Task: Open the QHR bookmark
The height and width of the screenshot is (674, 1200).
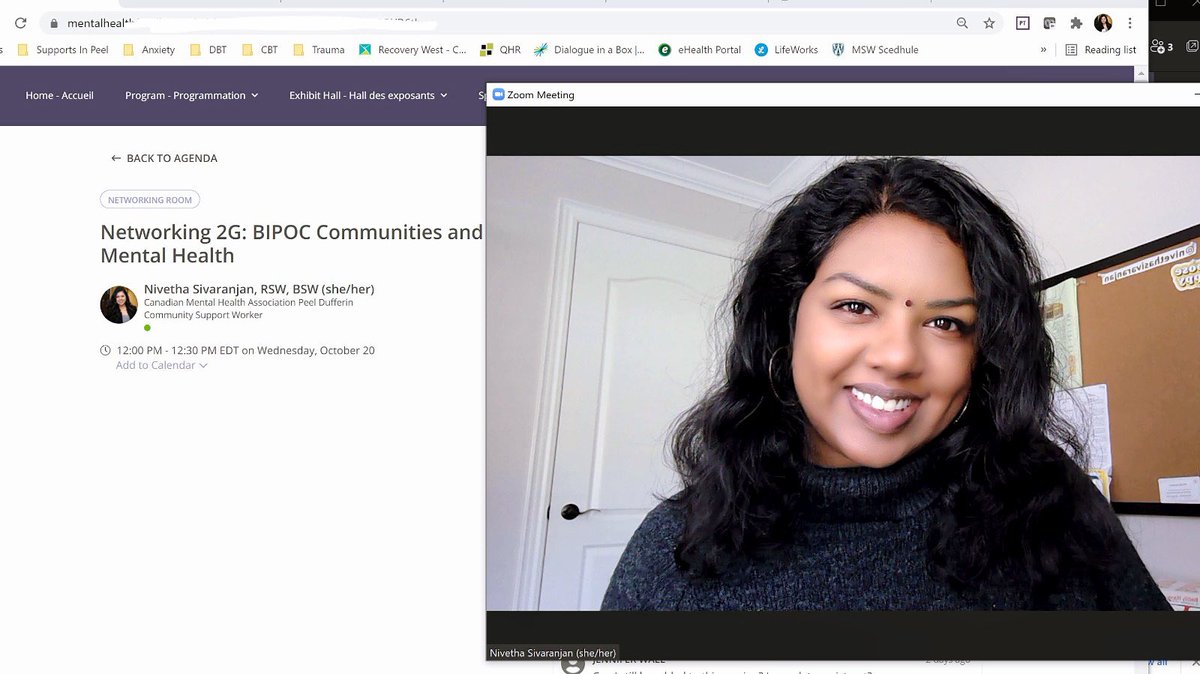Action: 501,50
